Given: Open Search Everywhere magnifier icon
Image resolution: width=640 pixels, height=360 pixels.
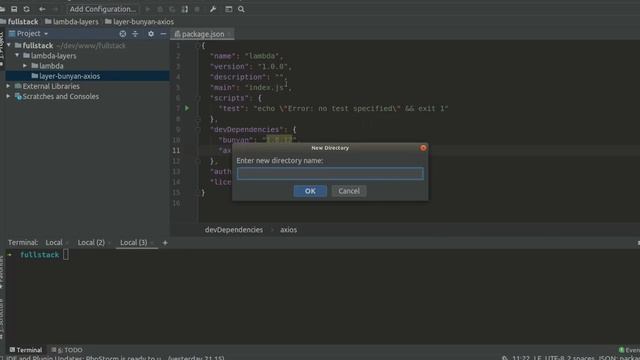Looking at the screenshot, I should (241, 9).
